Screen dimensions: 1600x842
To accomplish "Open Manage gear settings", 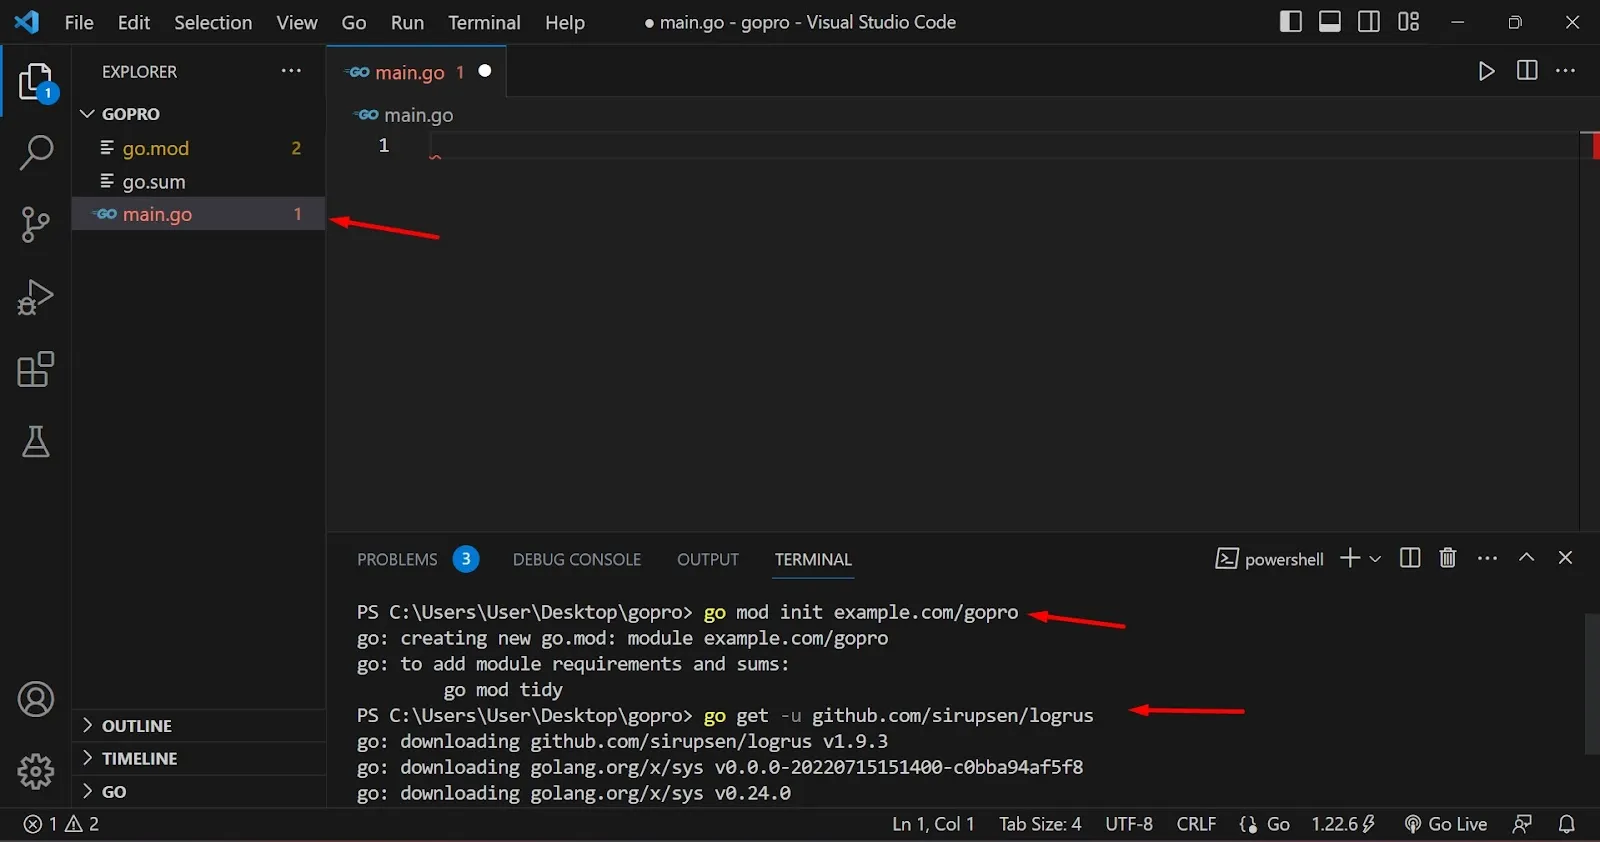I will [x=36, y=771].
